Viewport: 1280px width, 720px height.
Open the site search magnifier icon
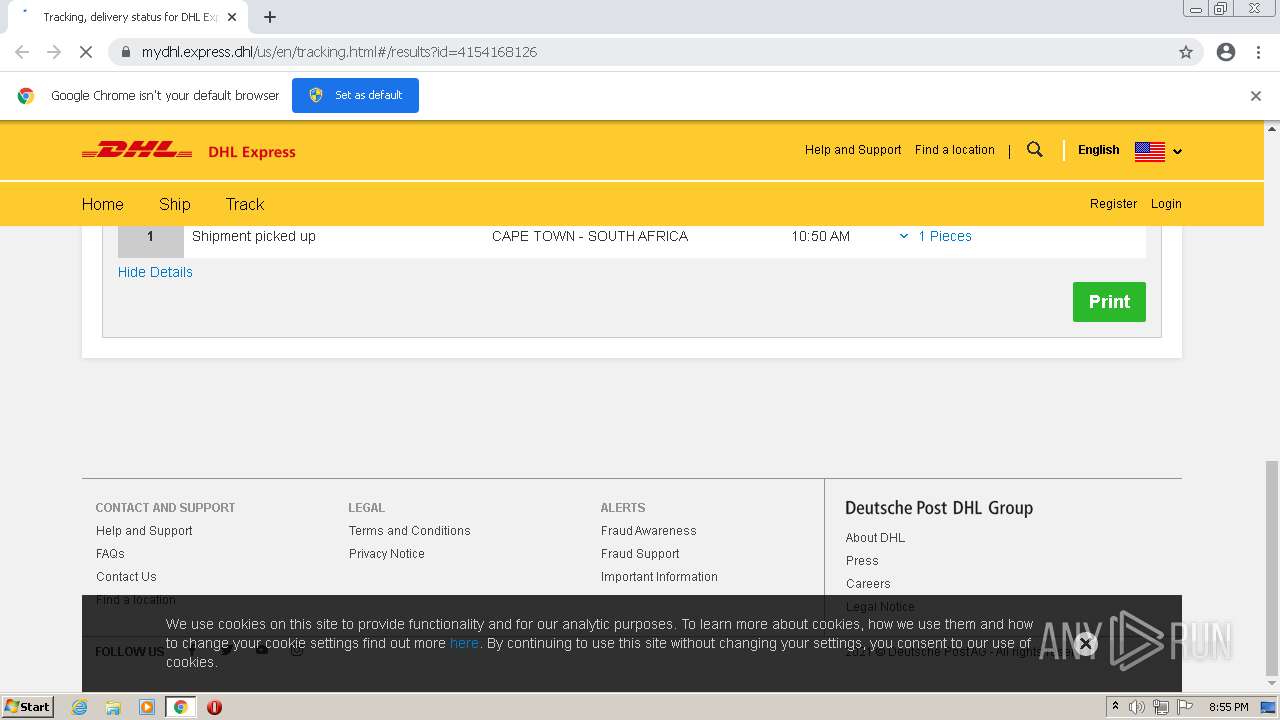pos(1035,150)
